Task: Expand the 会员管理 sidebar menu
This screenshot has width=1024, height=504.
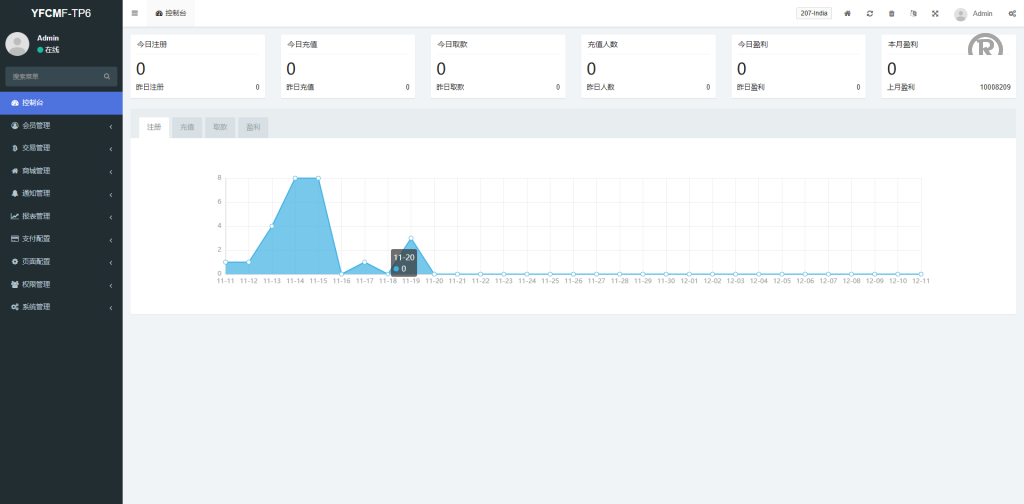Action: [60, 125]
